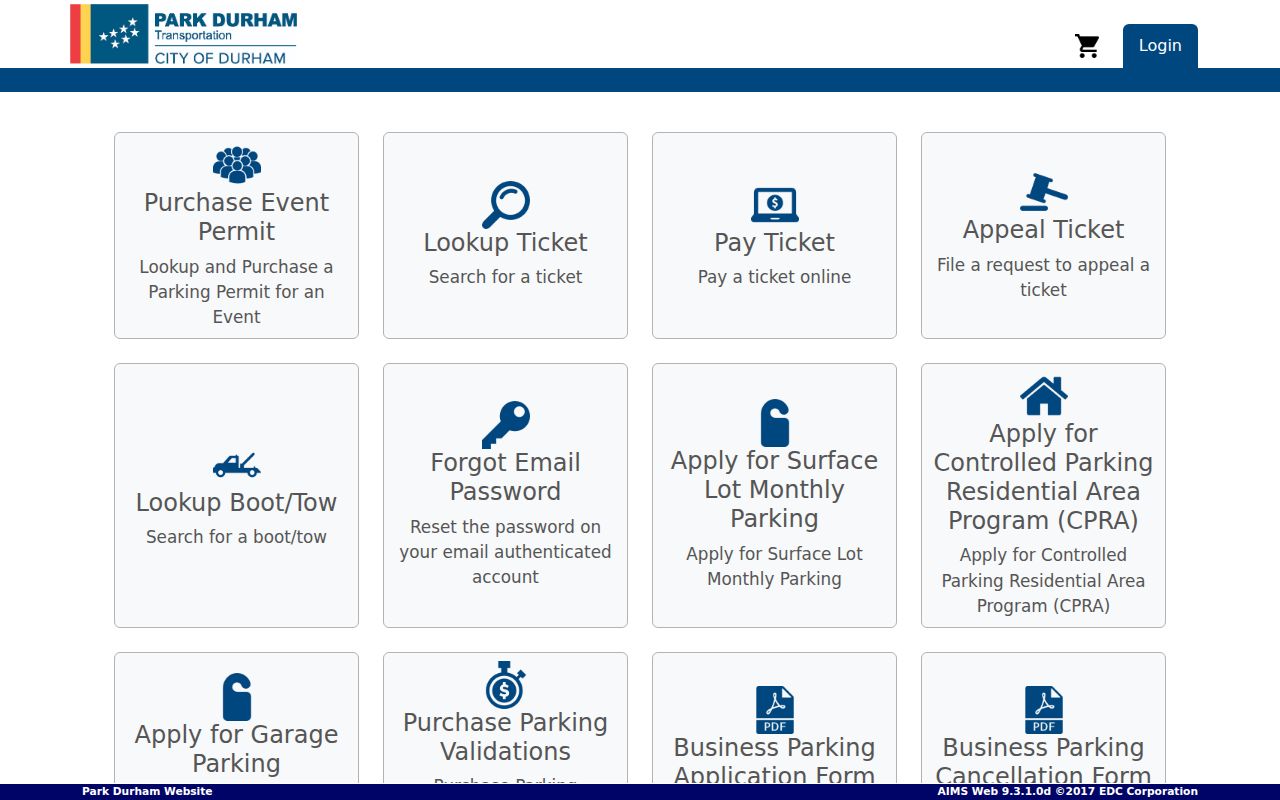The image size is (1280, 800).
Task: Click 'Pay a ticket online' description text
Action: 775,277
